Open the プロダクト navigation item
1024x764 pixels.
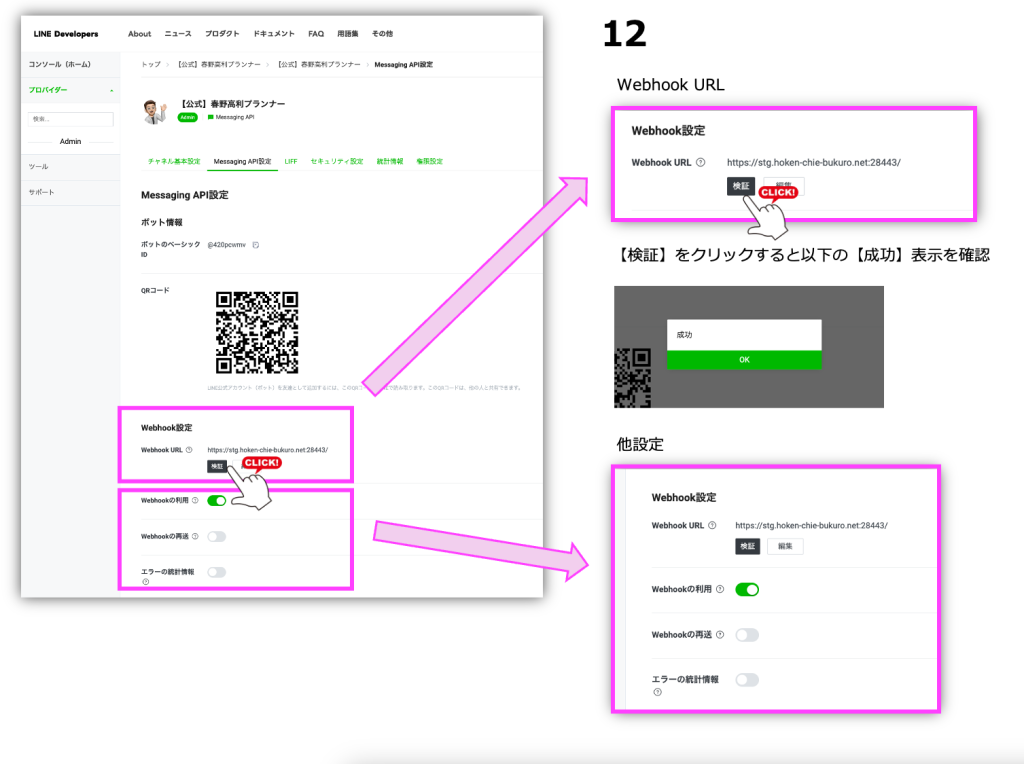222,34
